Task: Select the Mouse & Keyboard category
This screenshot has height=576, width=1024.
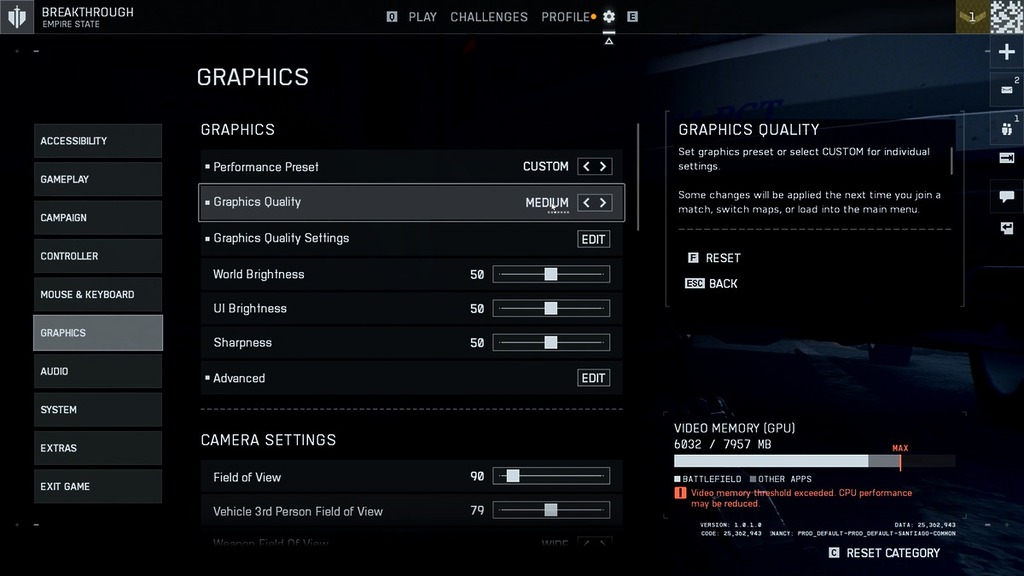Action: (97, 294)
